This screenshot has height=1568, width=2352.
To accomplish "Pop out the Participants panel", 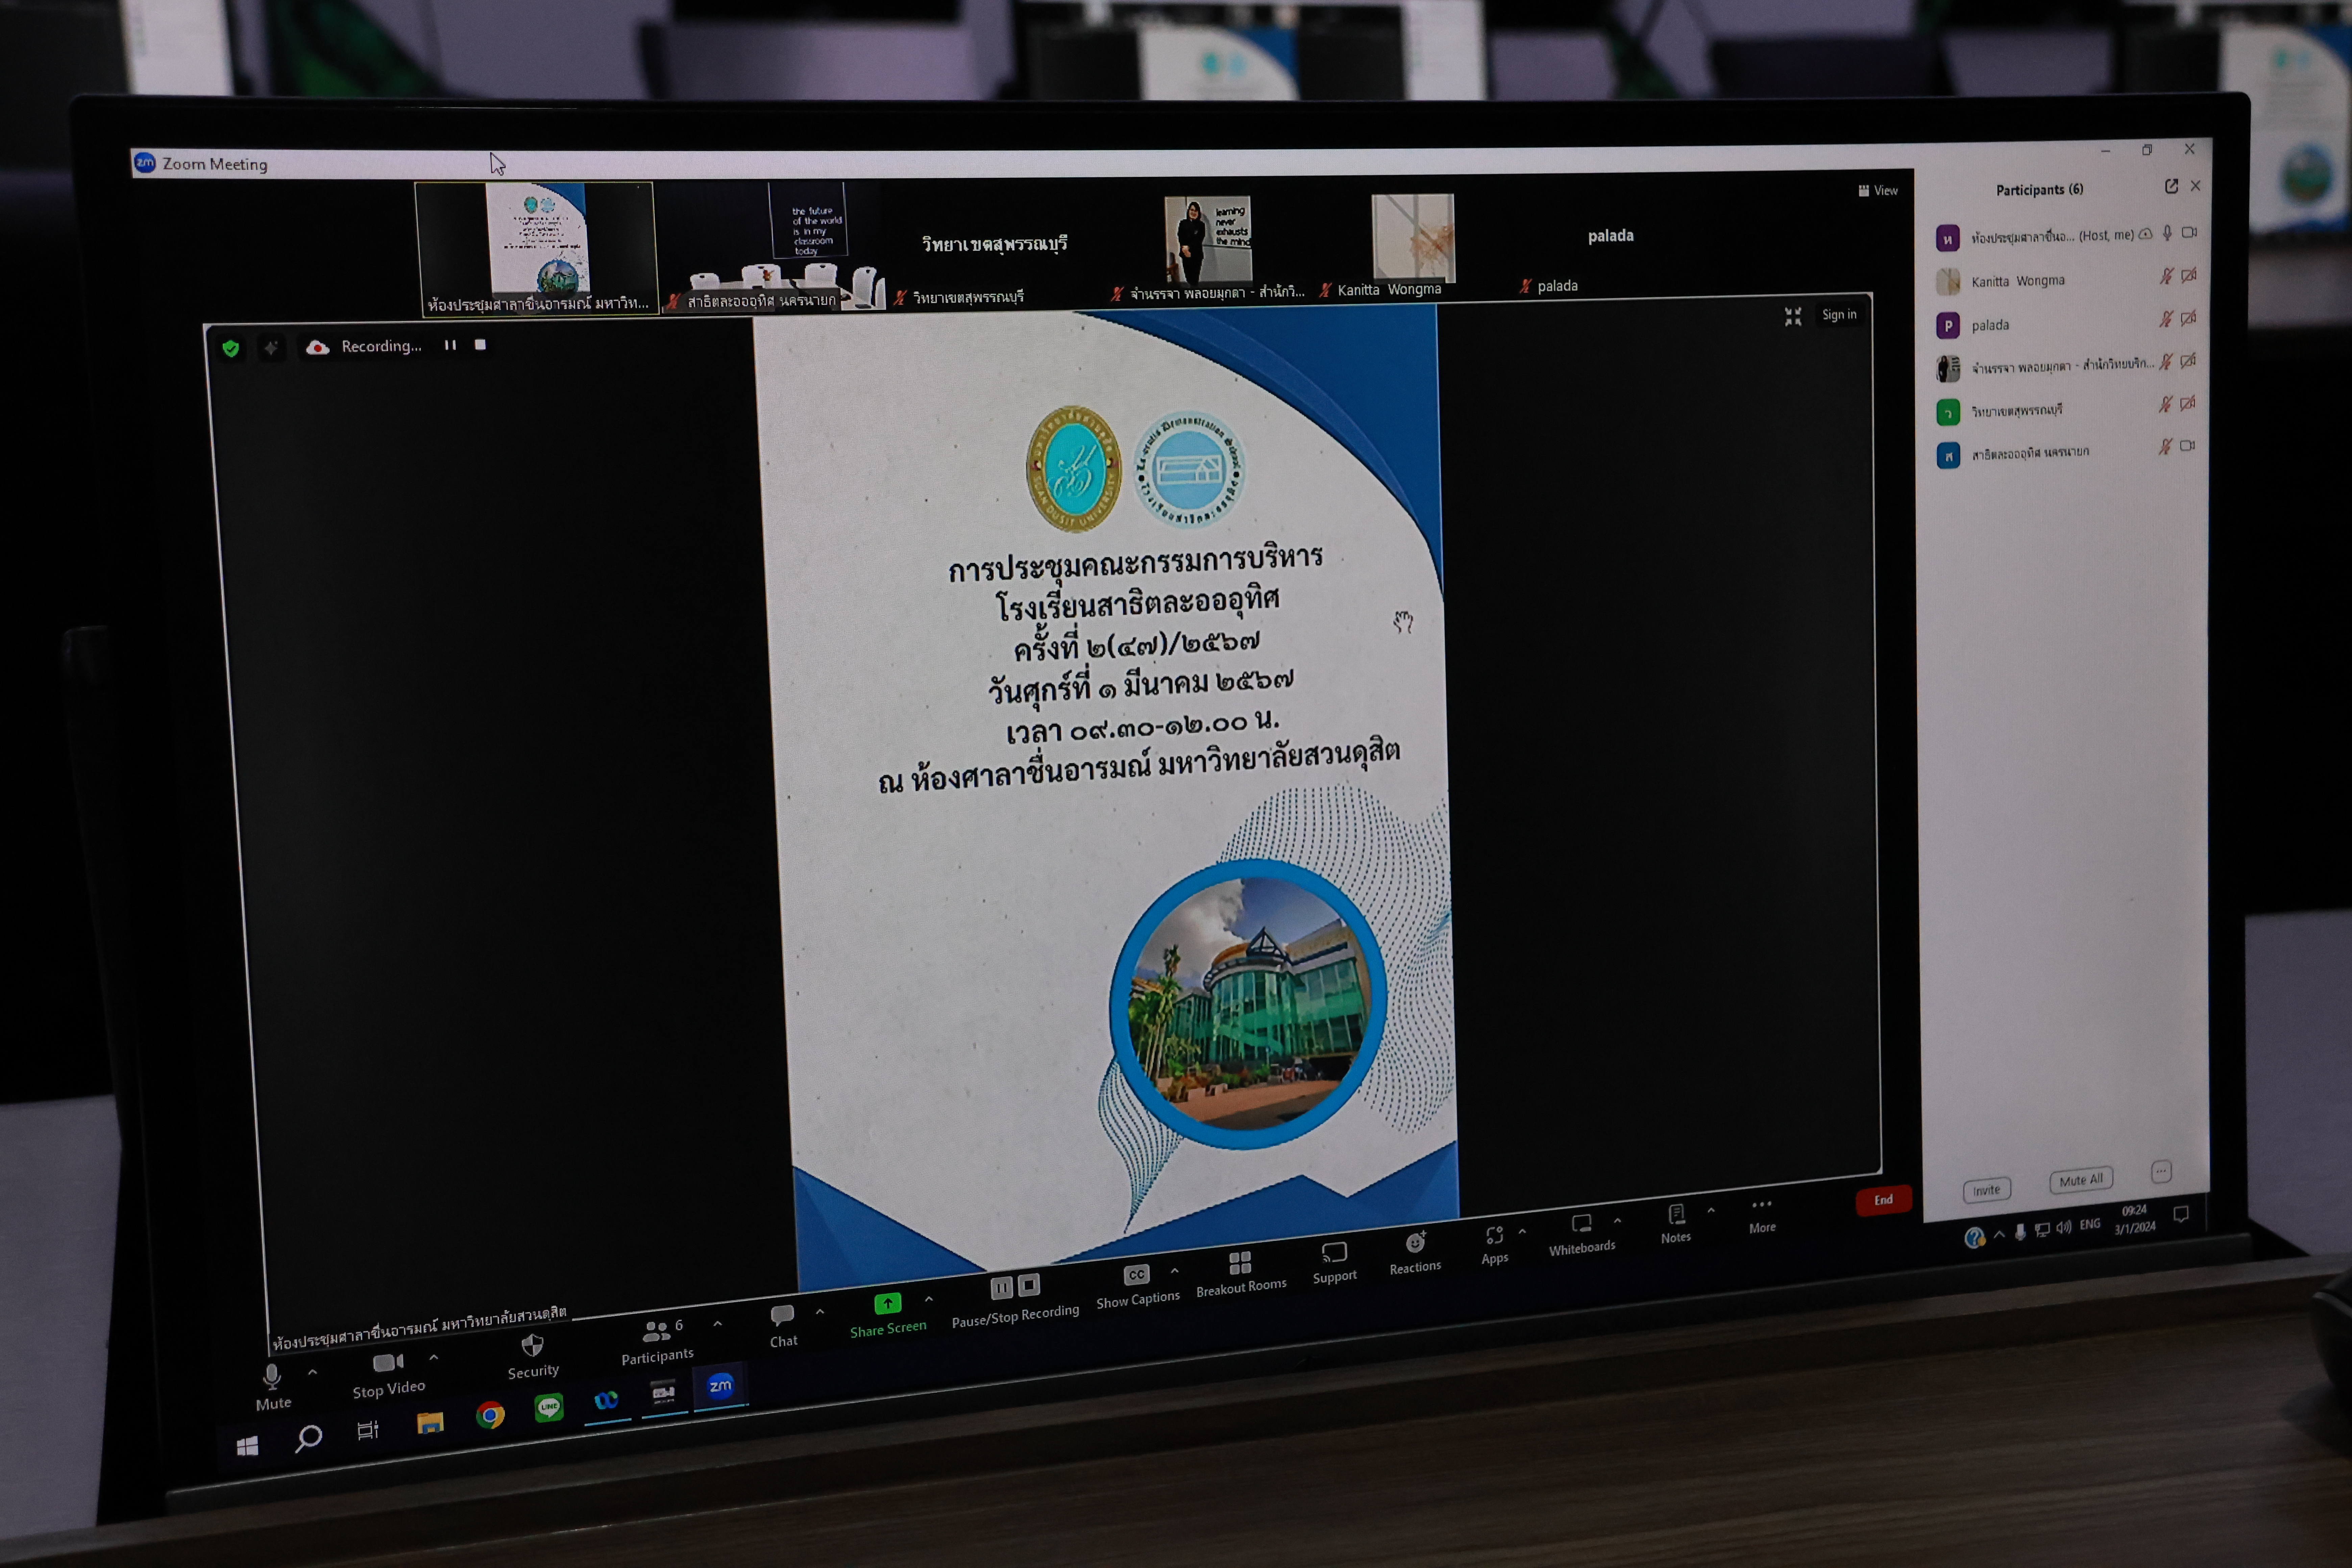I will pyautogui.click(x=2171, y=186).
